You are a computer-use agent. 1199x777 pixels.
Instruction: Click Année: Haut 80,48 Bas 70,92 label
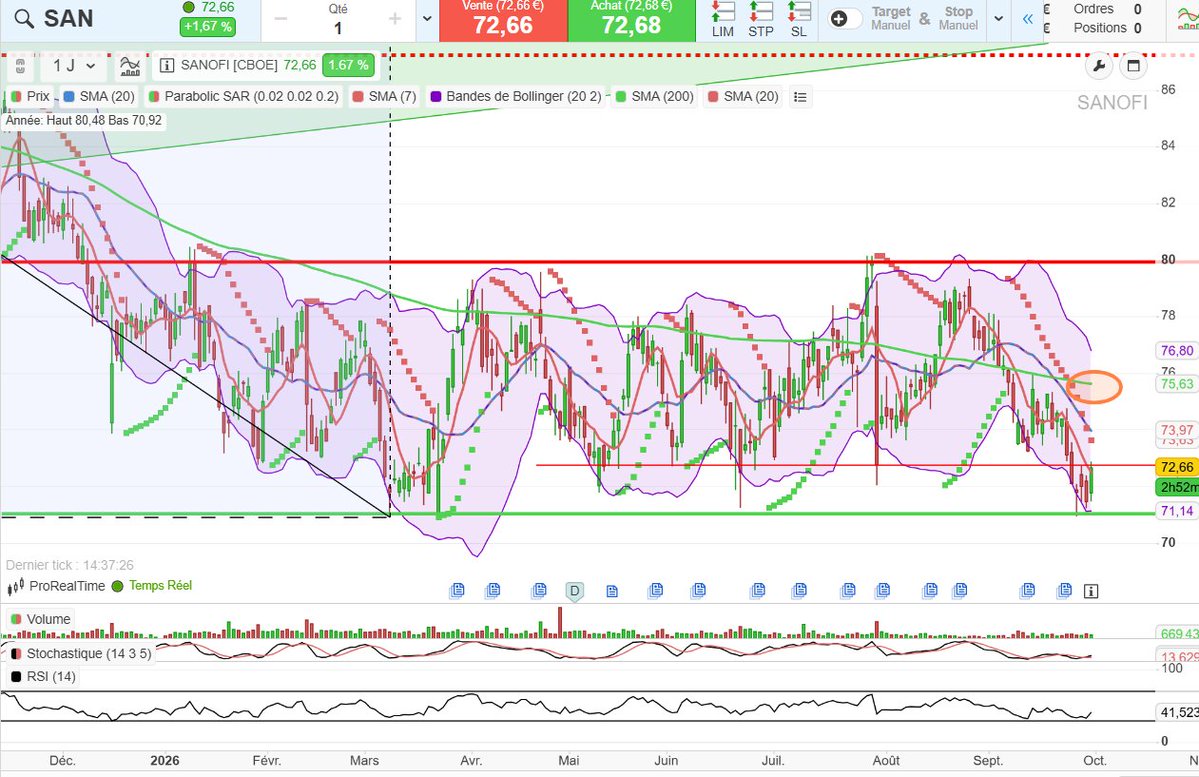84,121
